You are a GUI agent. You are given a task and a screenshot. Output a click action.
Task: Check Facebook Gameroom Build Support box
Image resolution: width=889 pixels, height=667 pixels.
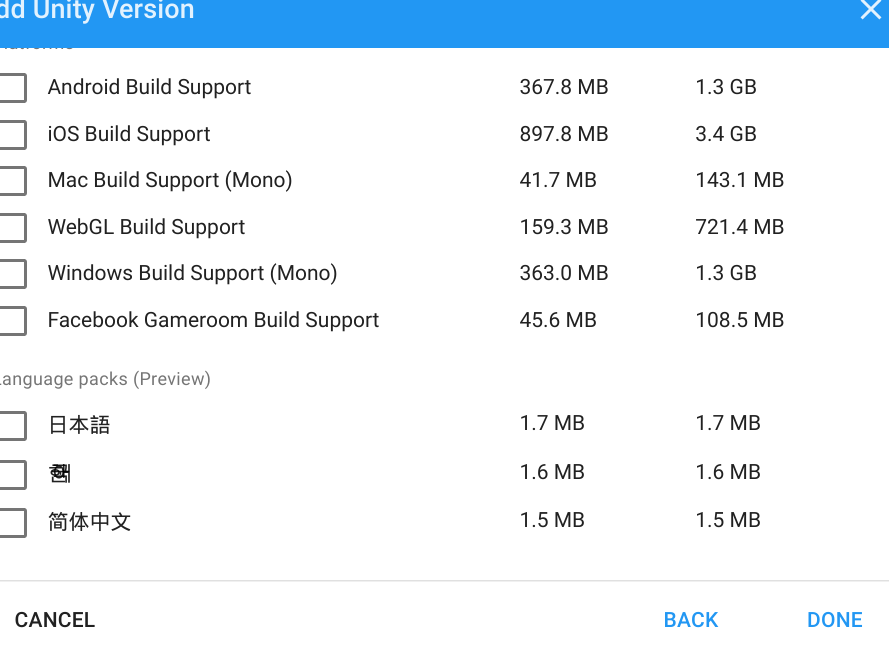[x=12, y=321]
